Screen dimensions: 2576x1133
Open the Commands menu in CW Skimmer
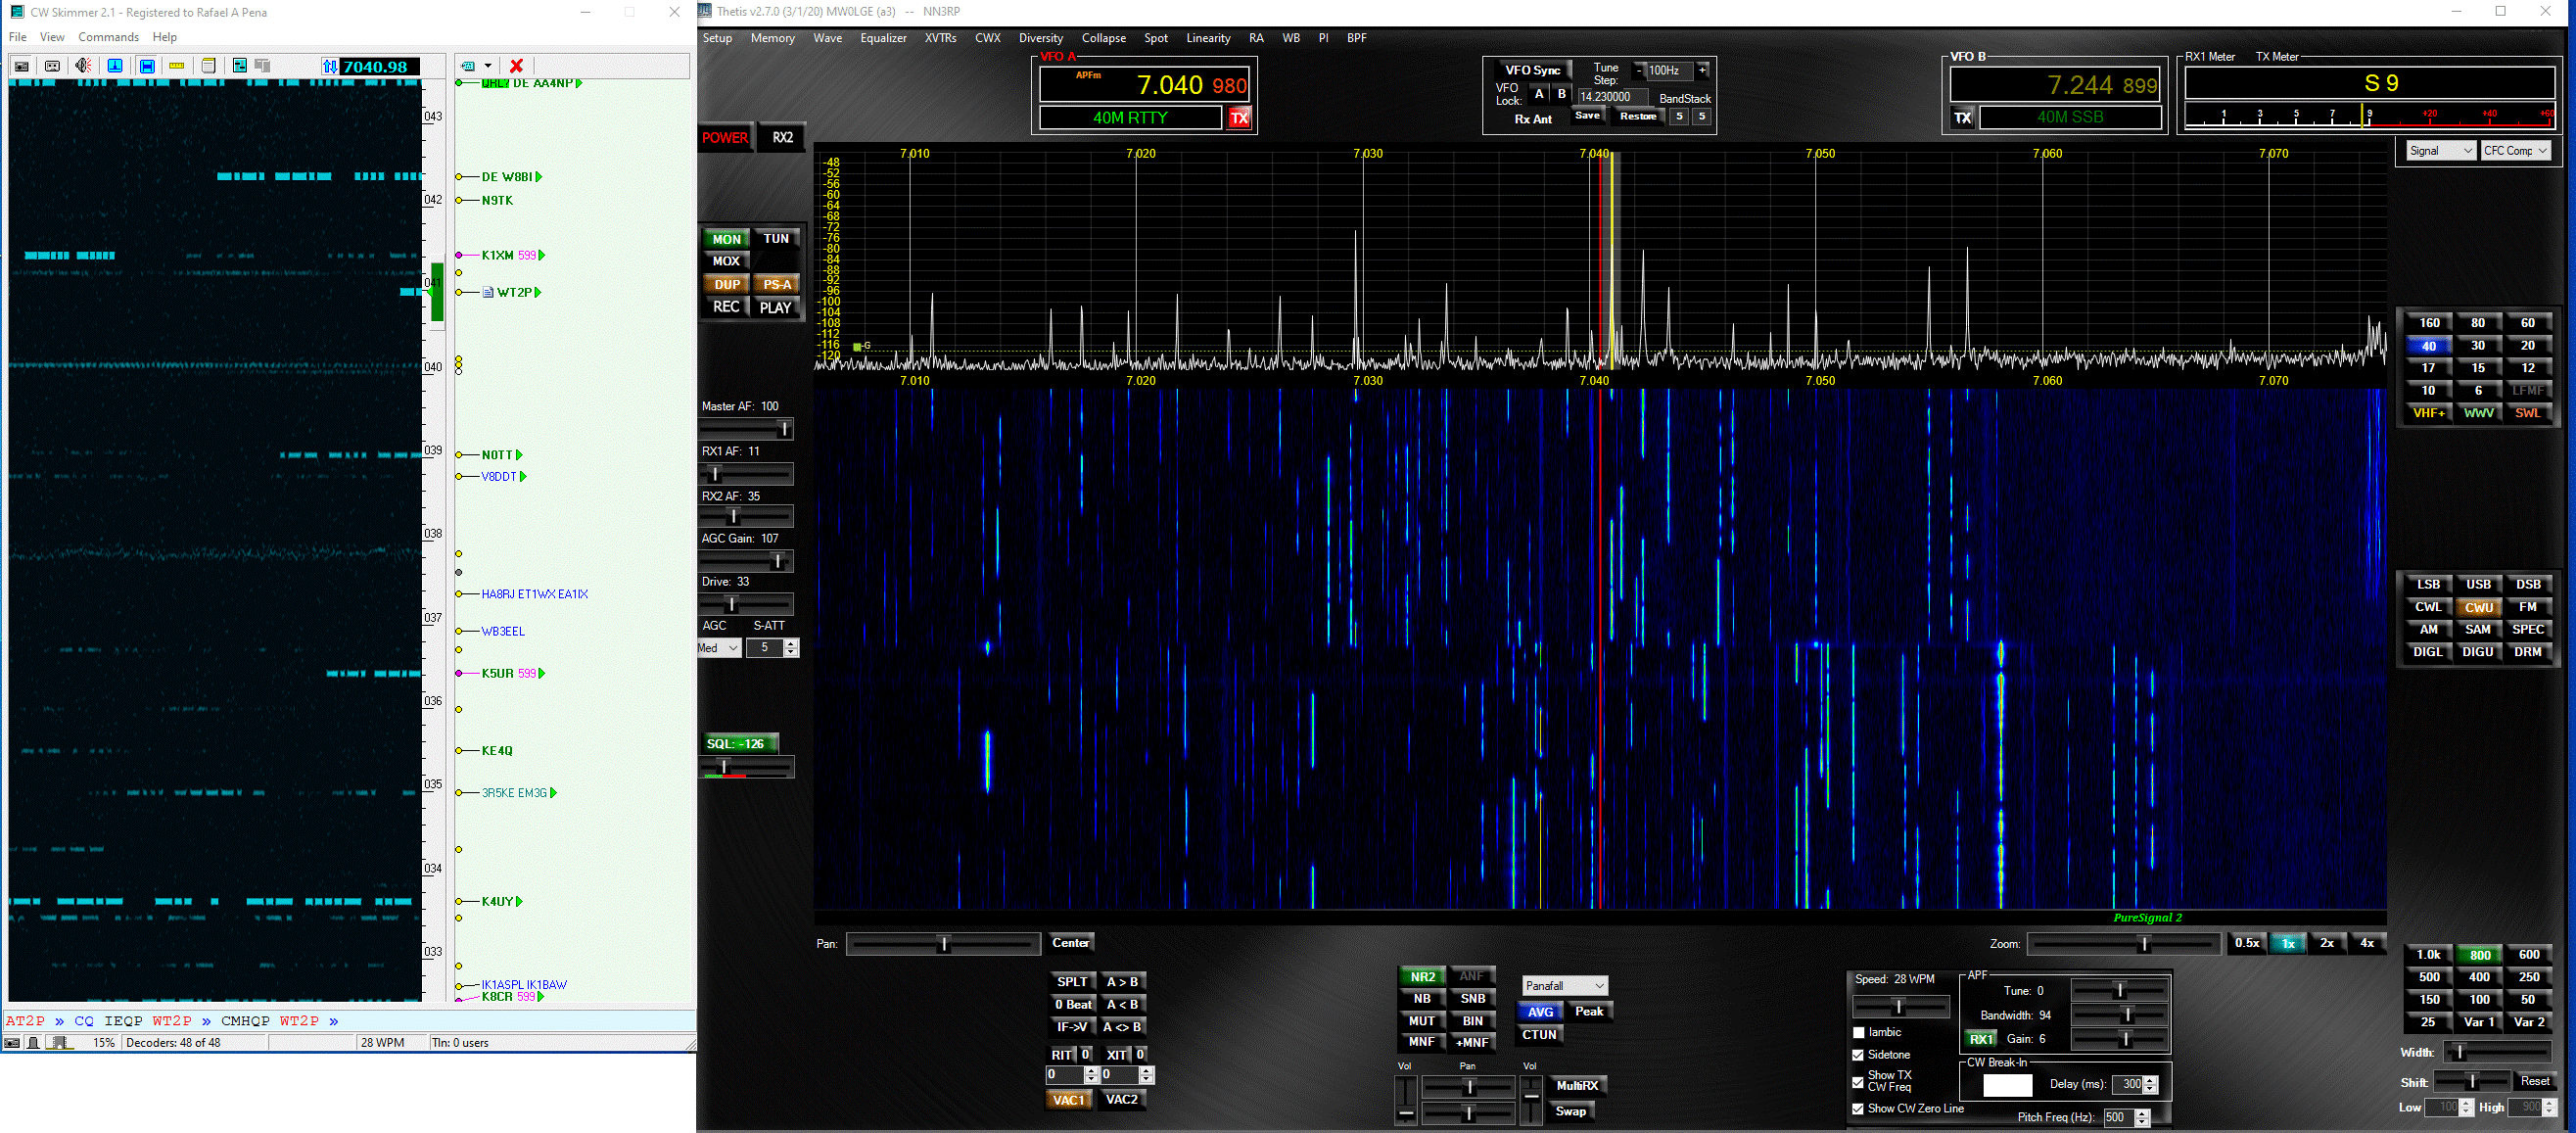click(108, 37)
